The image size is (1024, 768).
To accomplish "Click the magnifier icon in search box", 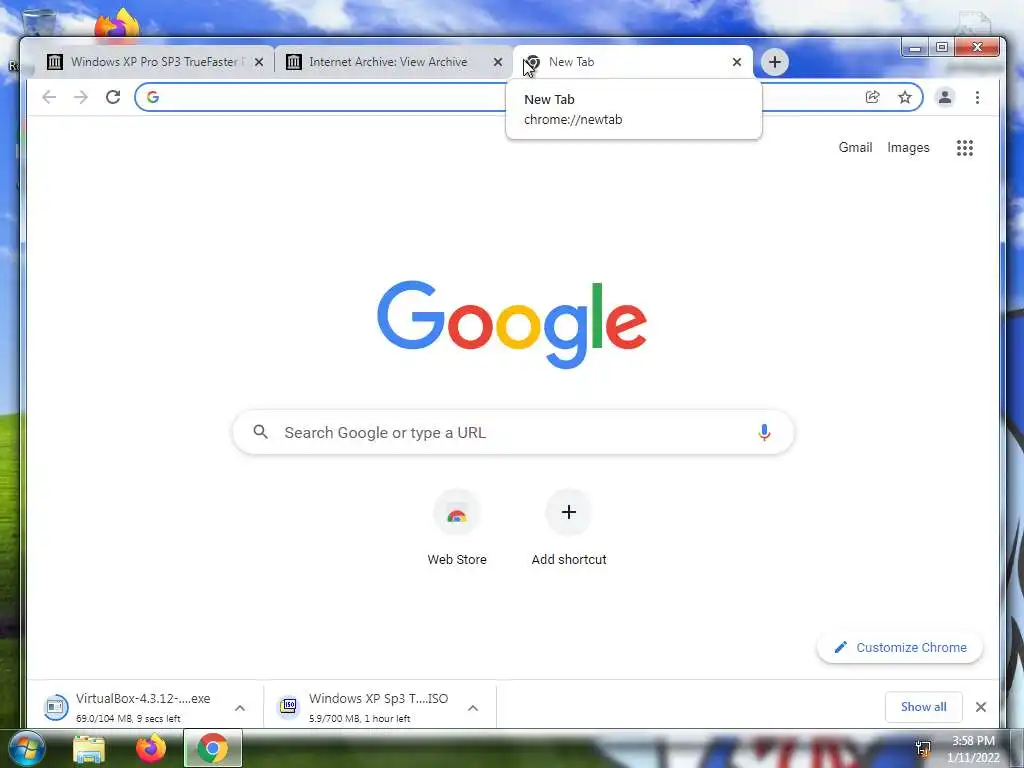I will pos(261,432).
